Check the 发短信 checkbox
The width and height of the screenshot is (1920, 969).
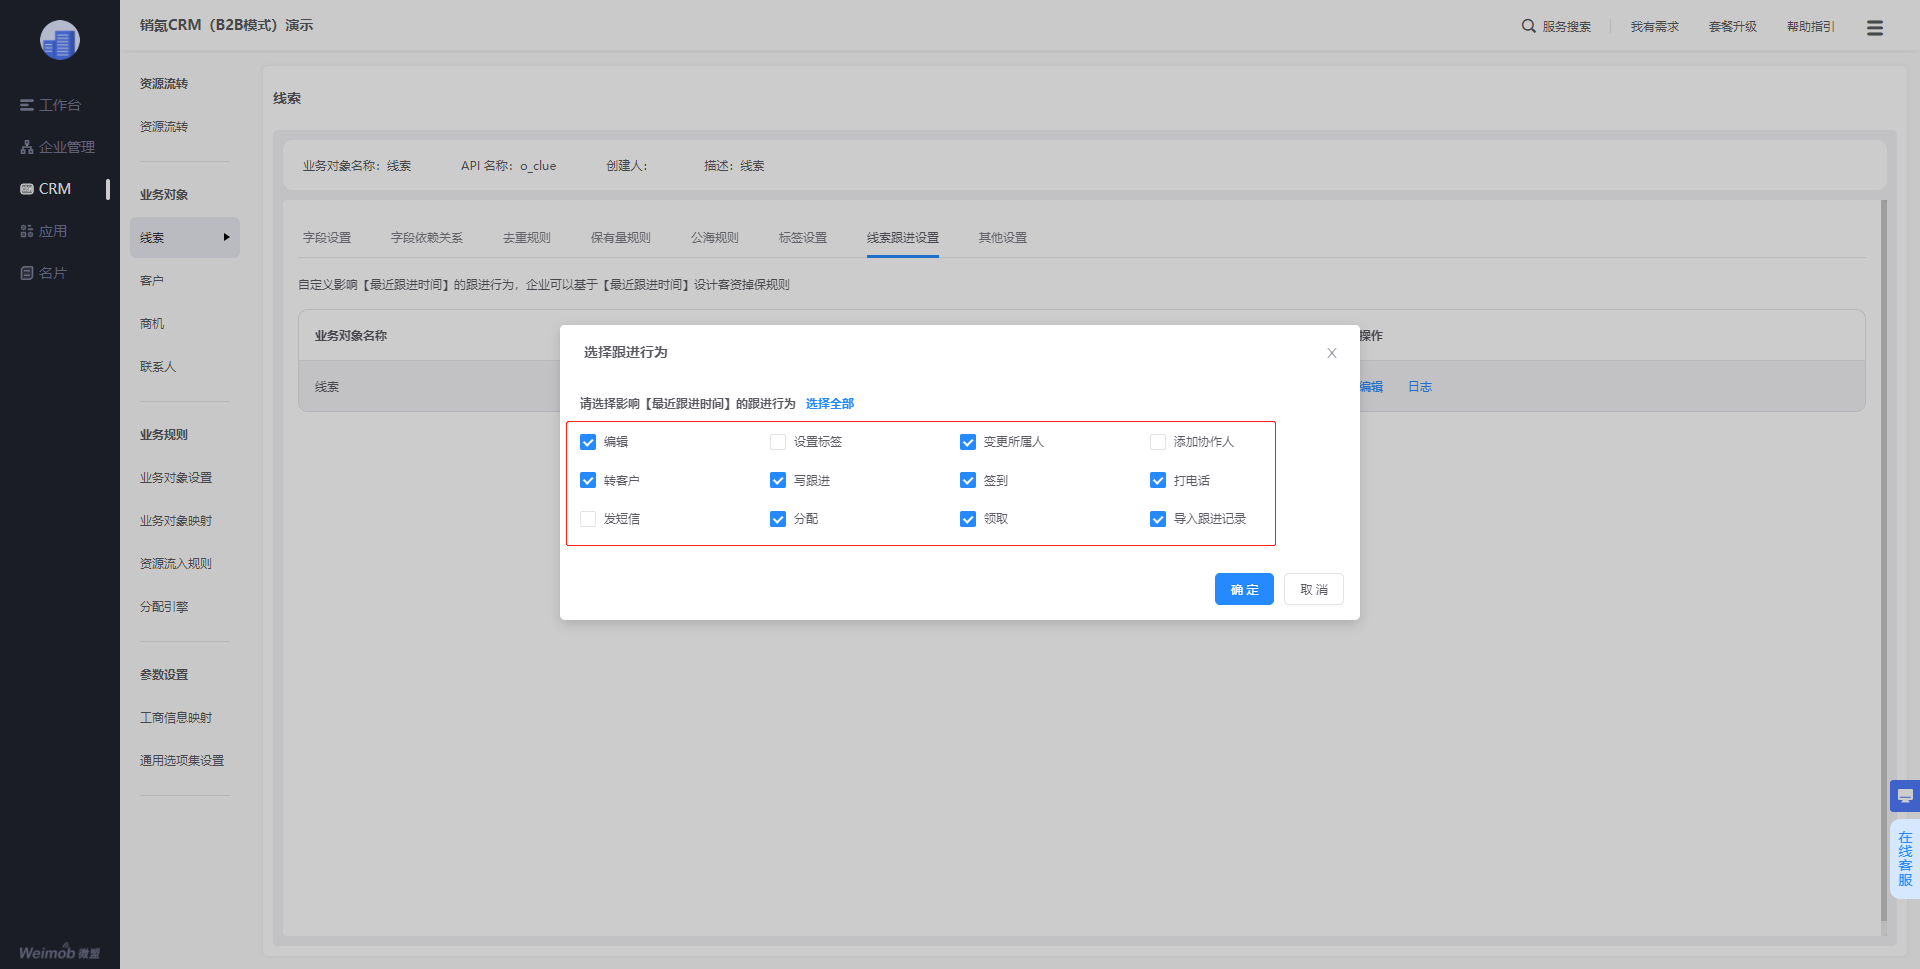coord(588,519)
